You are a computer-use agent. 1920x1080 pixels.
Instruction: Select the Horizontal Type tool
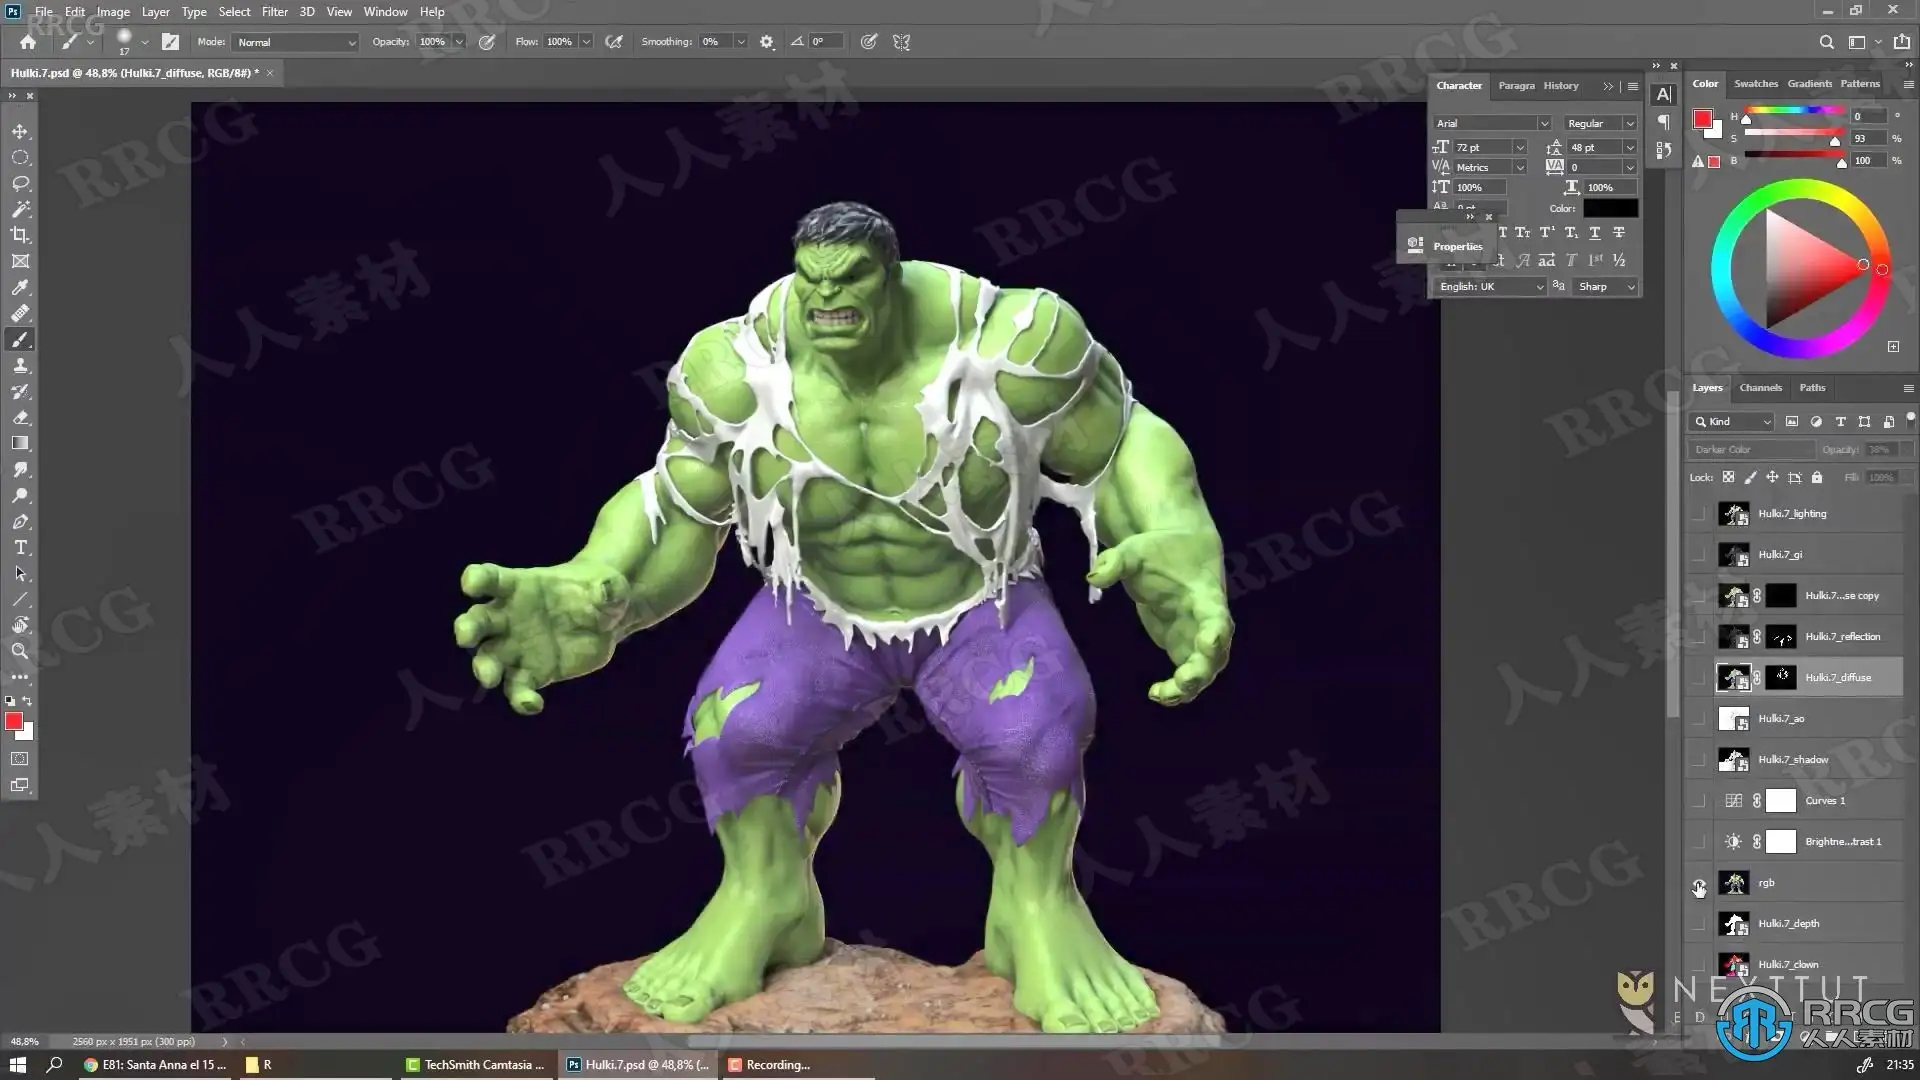coord(20,548)
